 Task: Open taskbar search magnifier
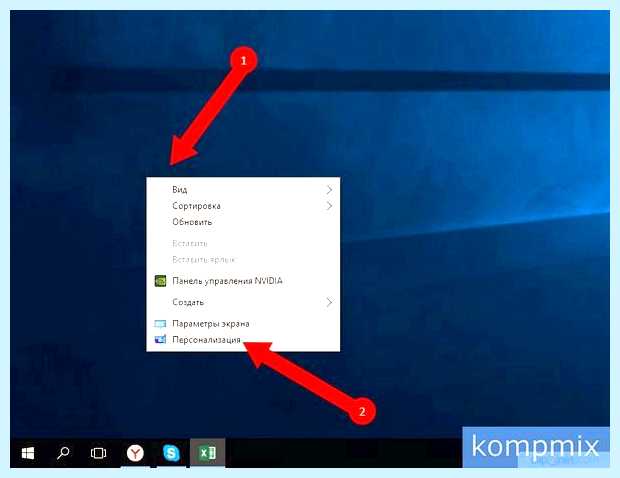pos(63,453)
